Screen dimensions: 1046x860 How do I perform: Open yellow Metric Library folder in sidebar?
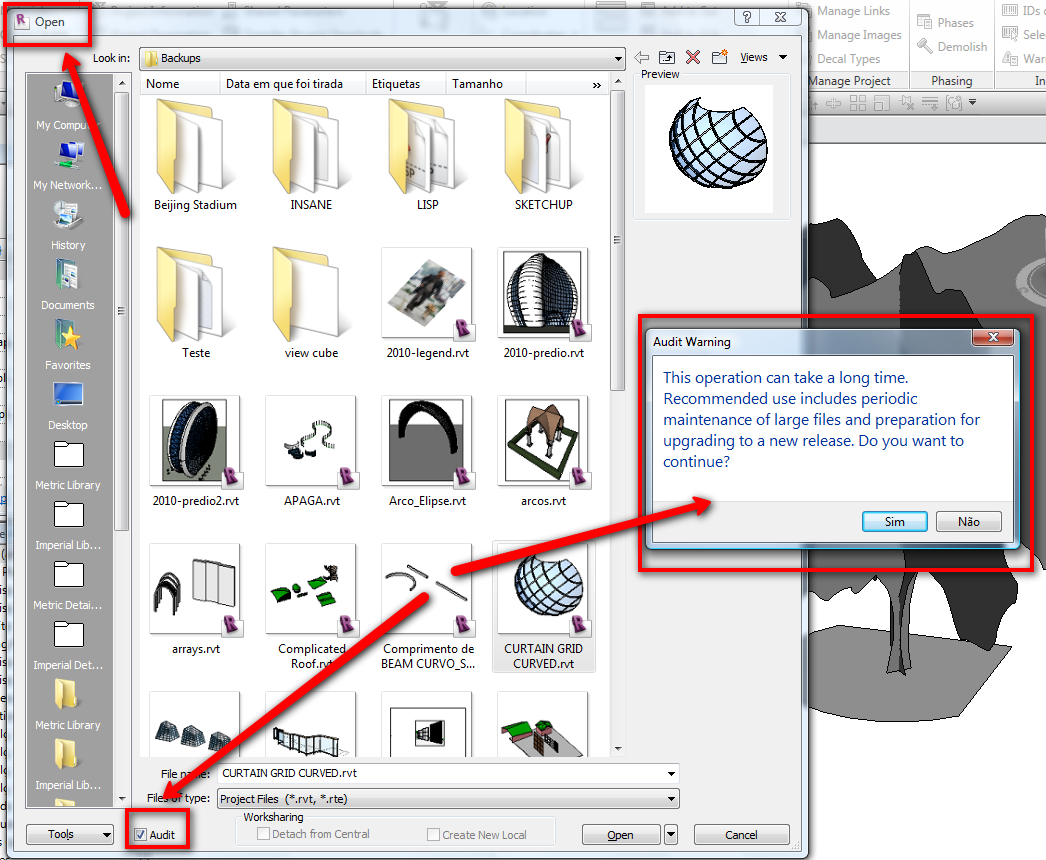click(68, 706)
